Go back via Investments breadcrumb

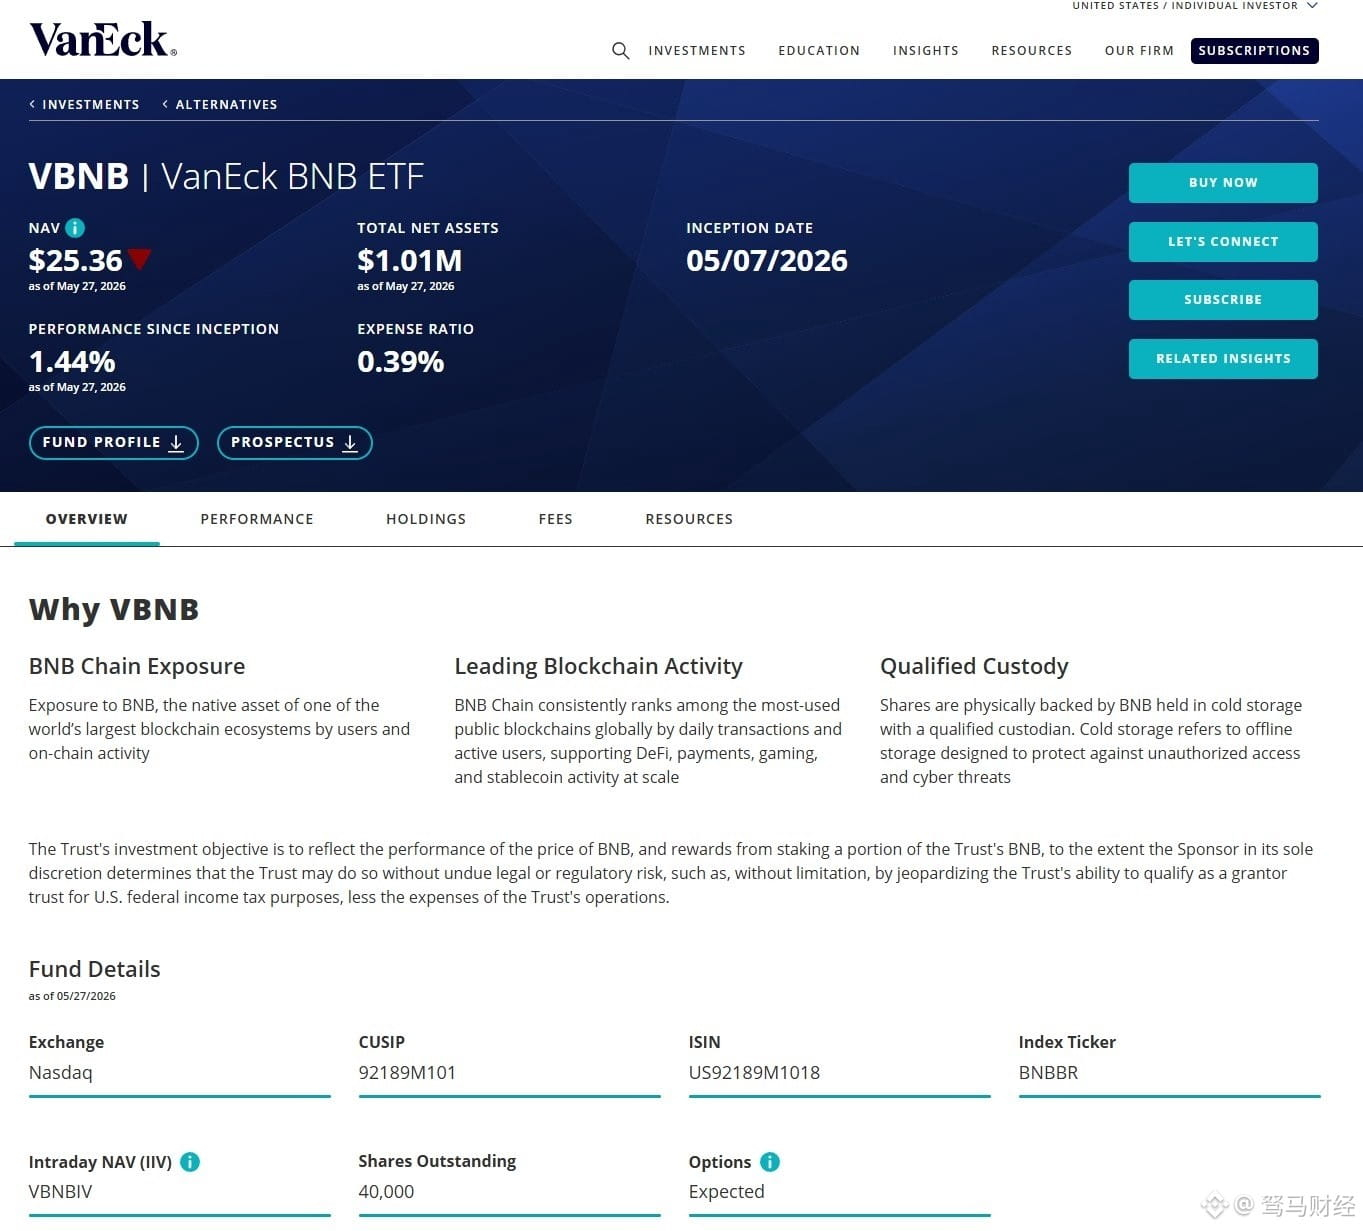coord(85,104)
